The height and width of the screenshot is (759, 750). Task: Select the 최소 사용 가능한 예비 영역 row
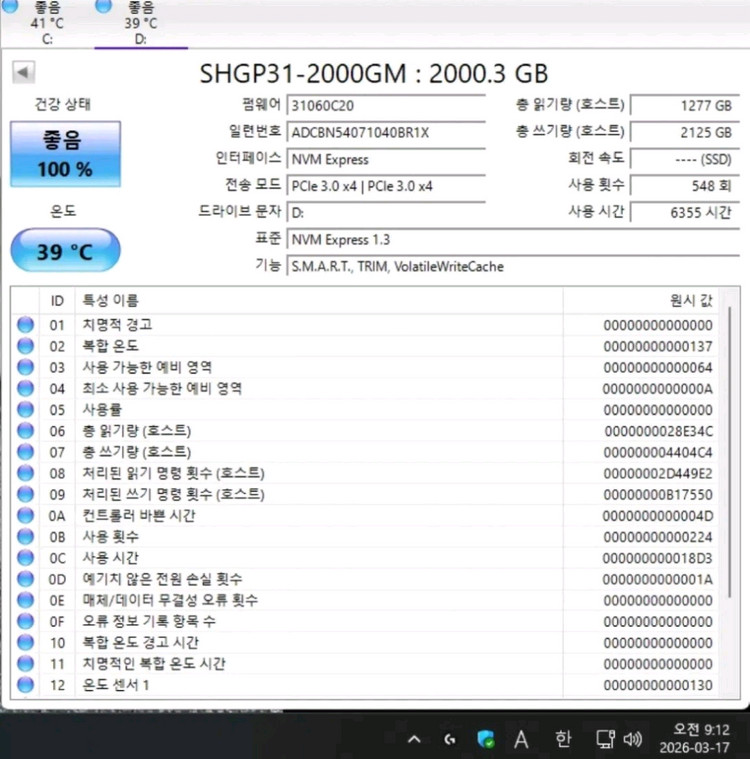tap(365, 389)
